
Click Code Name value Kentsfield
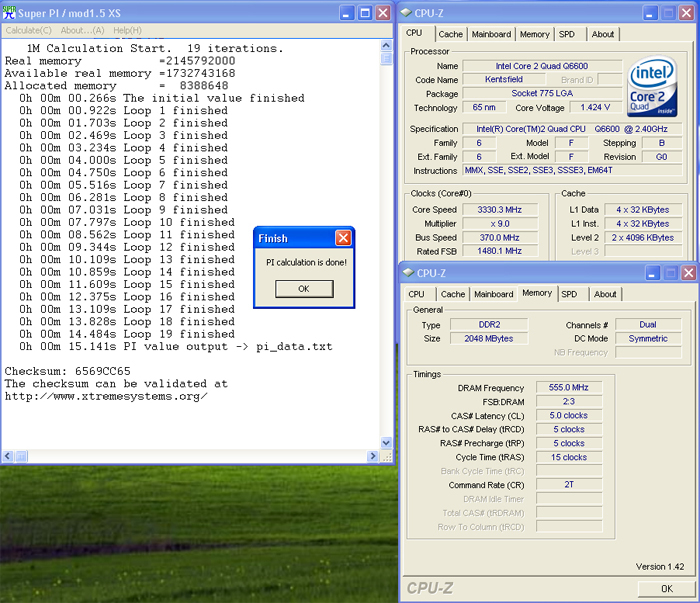tap(504, 79)
